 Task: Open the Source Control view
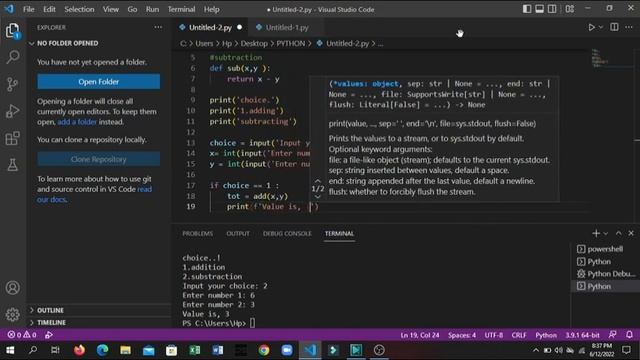pyautogui.click(x=13, y=84)
